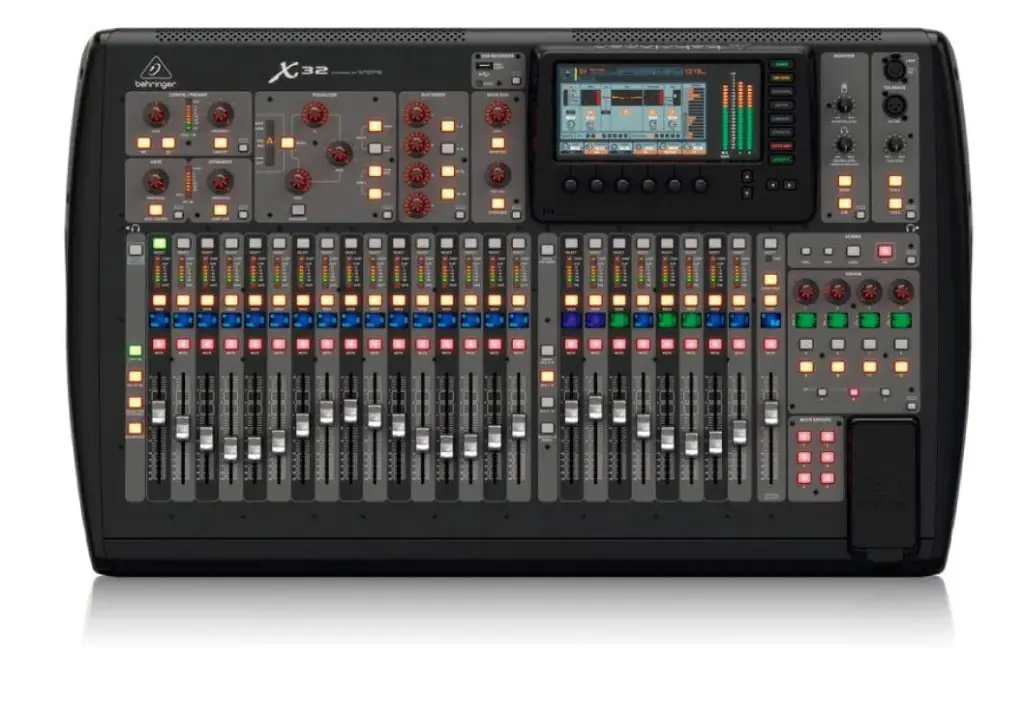This screenshot has height=702, width=1024.
Task: Click the Behringer logo on the console
Action: pyautogui.click(x=156, y=74)
